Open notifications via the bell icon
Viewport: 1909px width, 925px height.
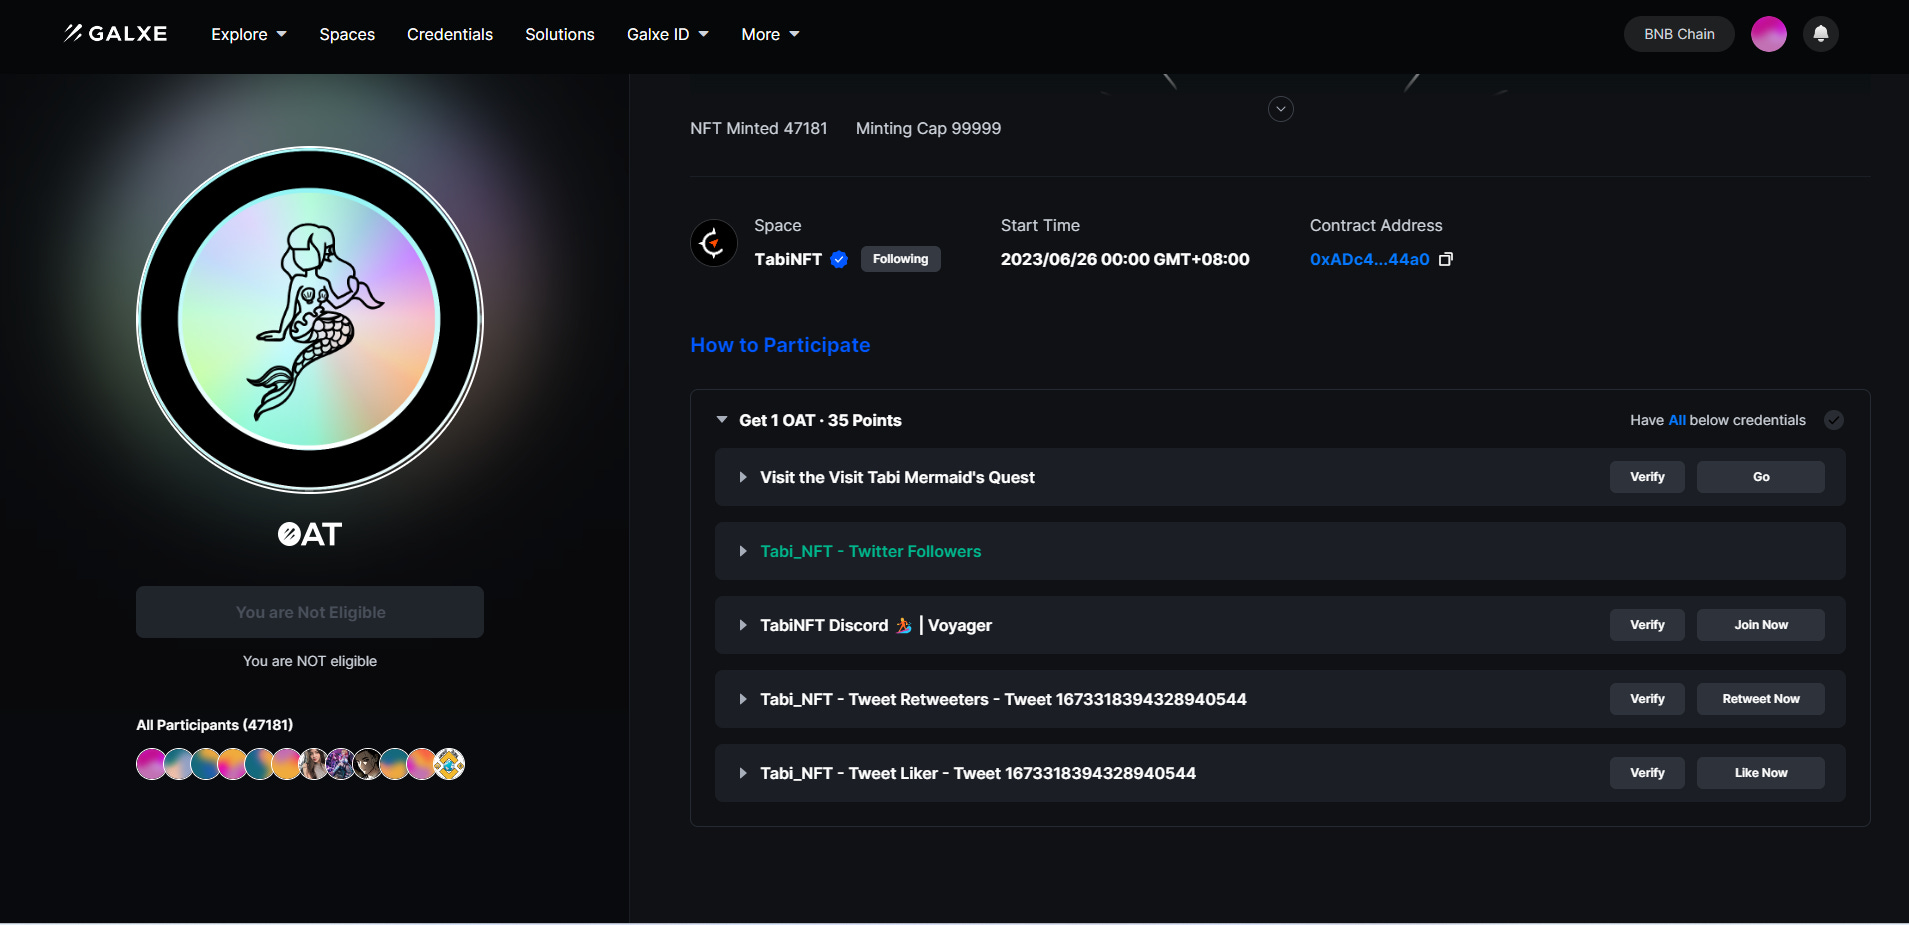click(1820, 33)
